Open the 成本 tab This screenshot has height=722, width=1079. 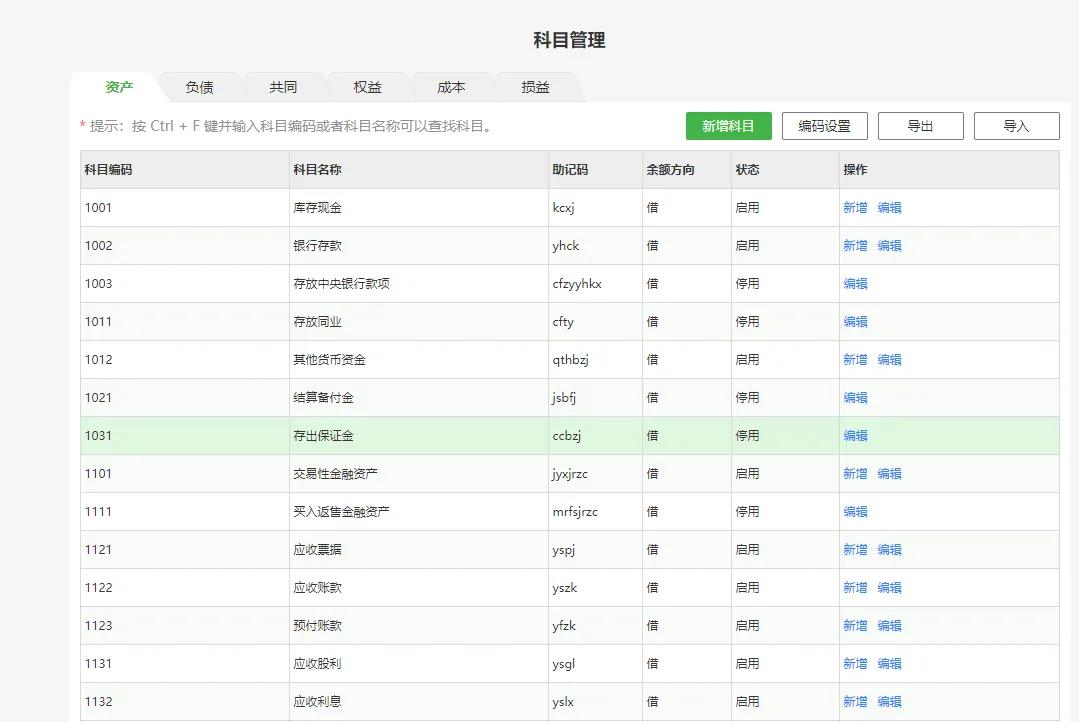pyautogui.click(x=451, y=87)
